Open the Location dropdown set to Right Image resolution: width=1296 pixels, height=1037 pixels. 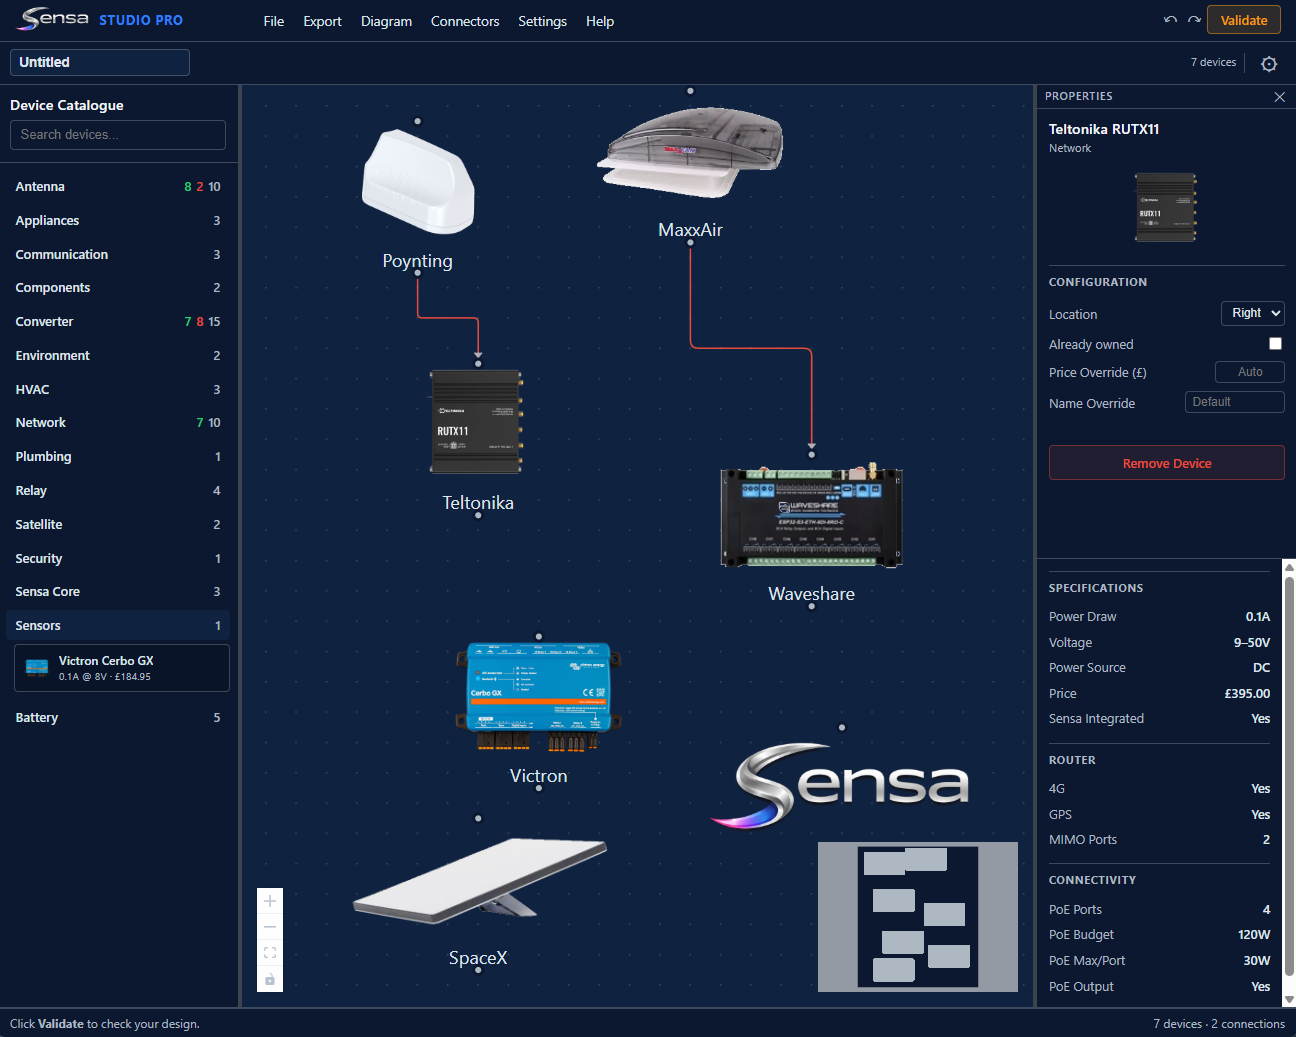[1252, 313]
